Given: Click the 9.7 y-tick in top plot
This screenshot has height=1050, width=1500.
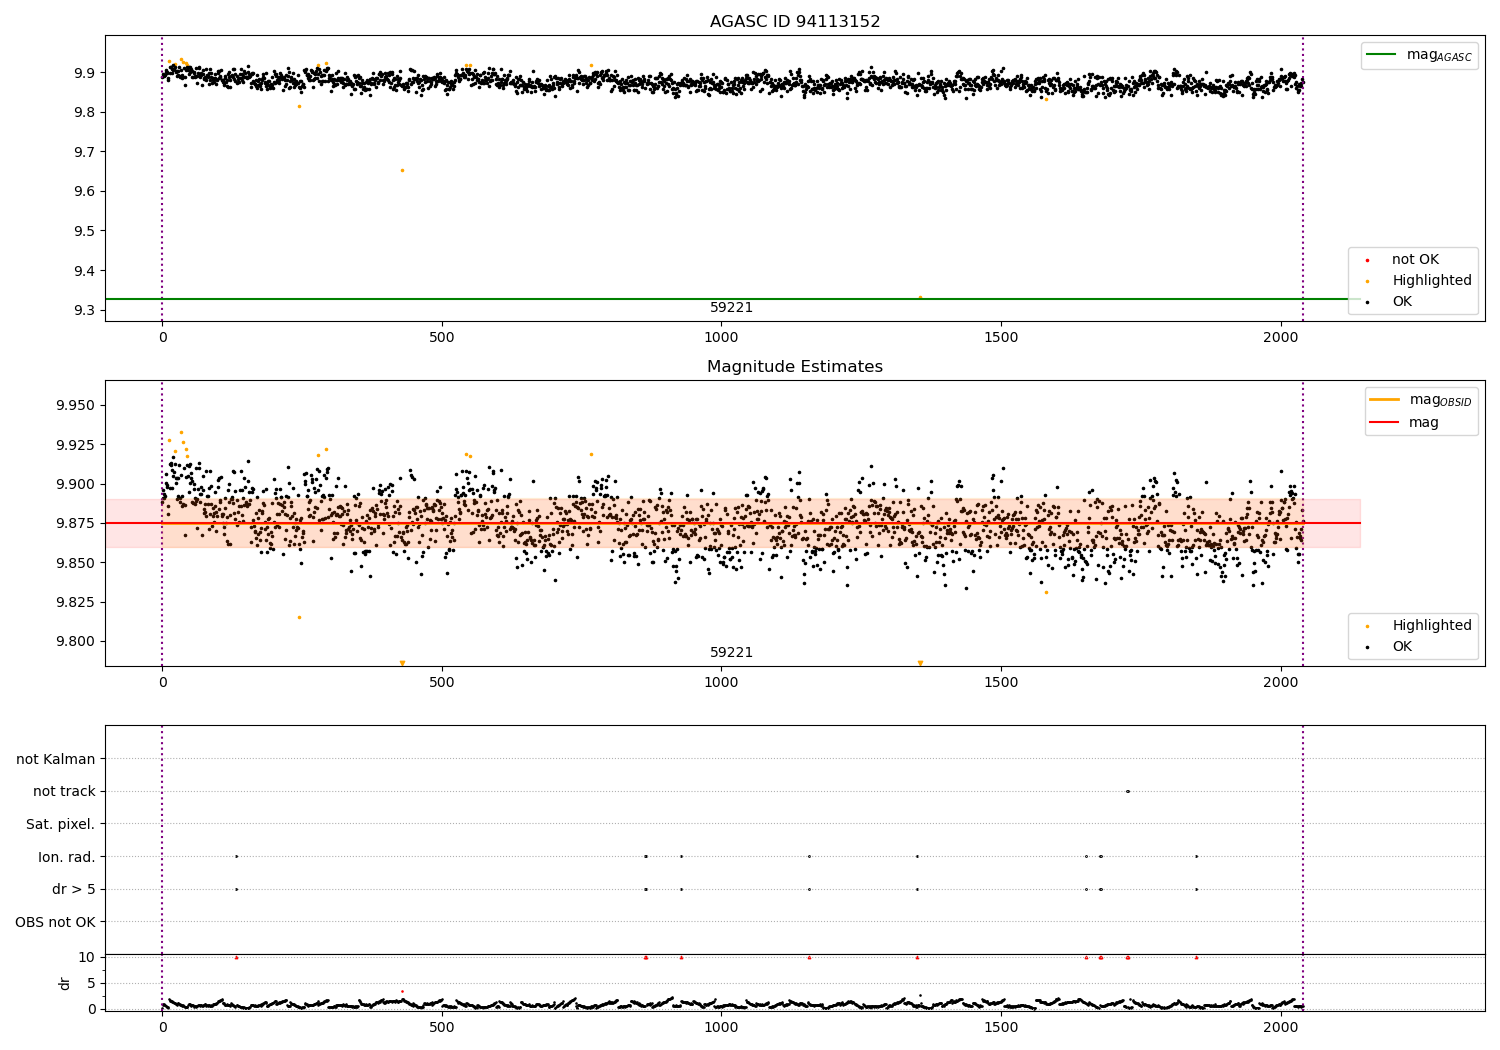Looking at the screenshot, I should (x=83, y=152).
